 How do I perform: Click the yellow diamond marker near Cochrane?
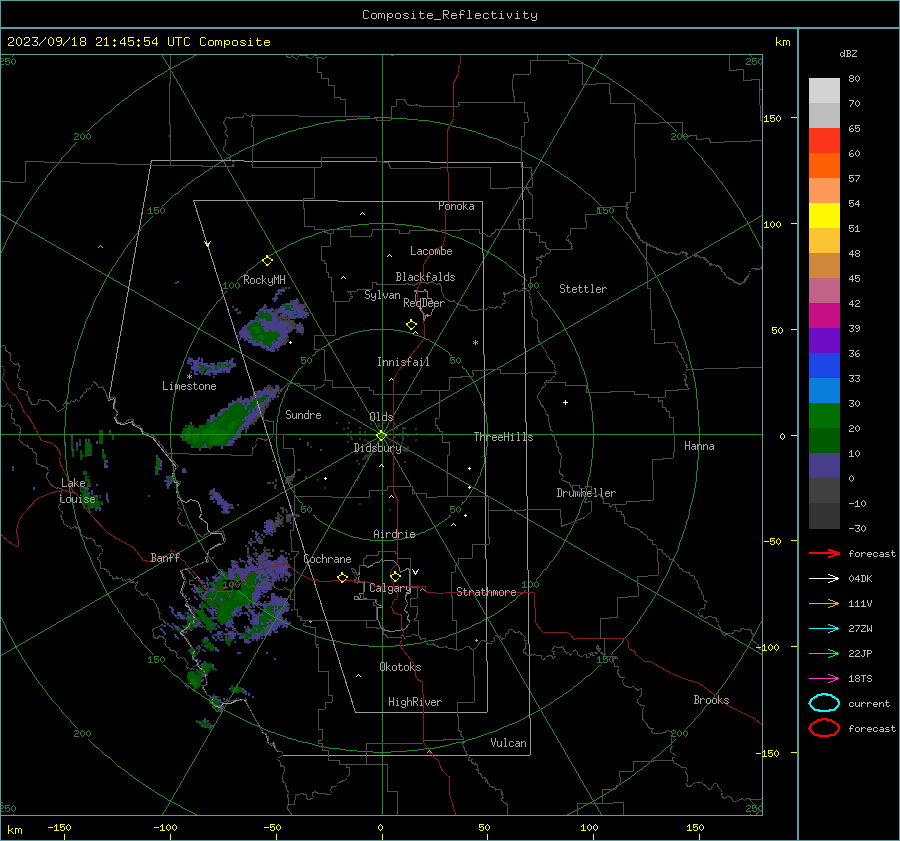click(343, 577)
